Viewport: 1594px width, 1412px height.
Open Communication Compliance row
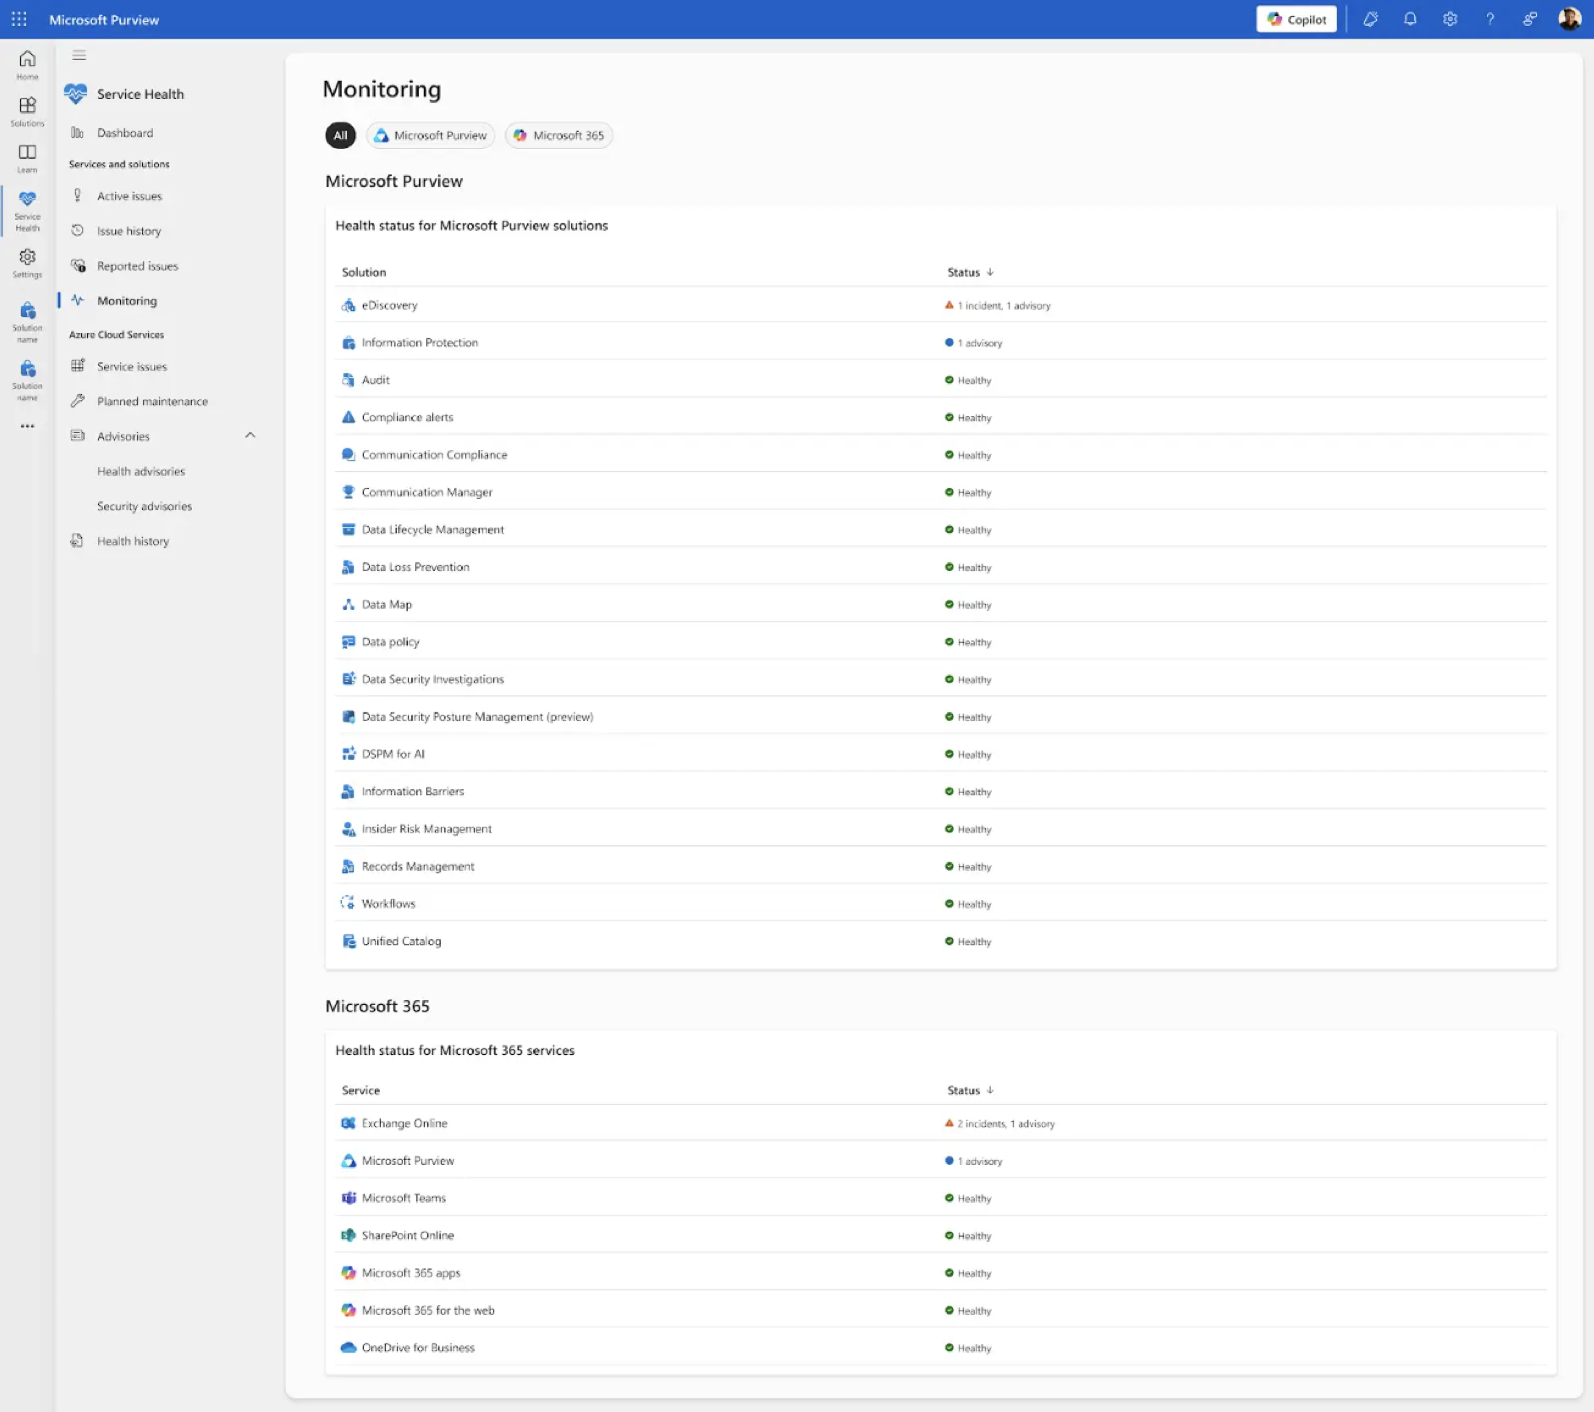(x=941, y=455)
